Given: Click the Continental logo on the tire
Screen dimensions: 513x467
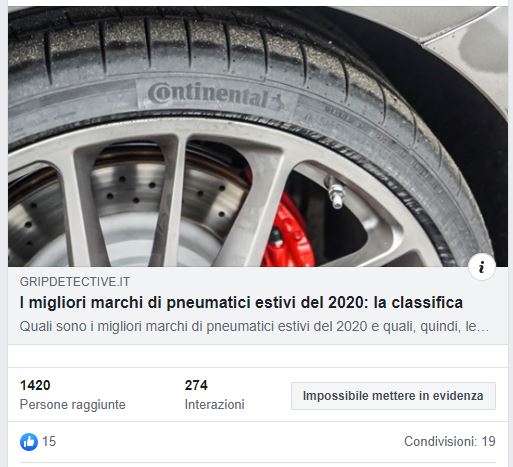Looking at the screenshot, I should tap(217, 94).
